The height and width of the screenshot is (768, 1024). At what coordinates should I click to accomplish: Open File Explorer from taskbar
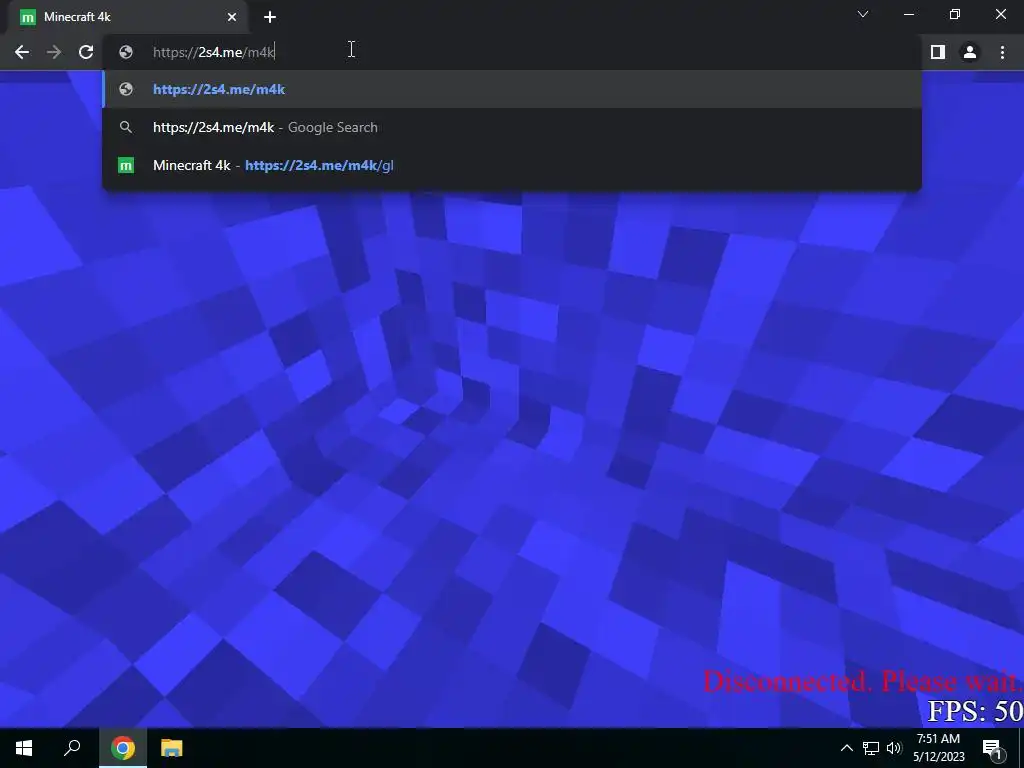click(171, 748)
